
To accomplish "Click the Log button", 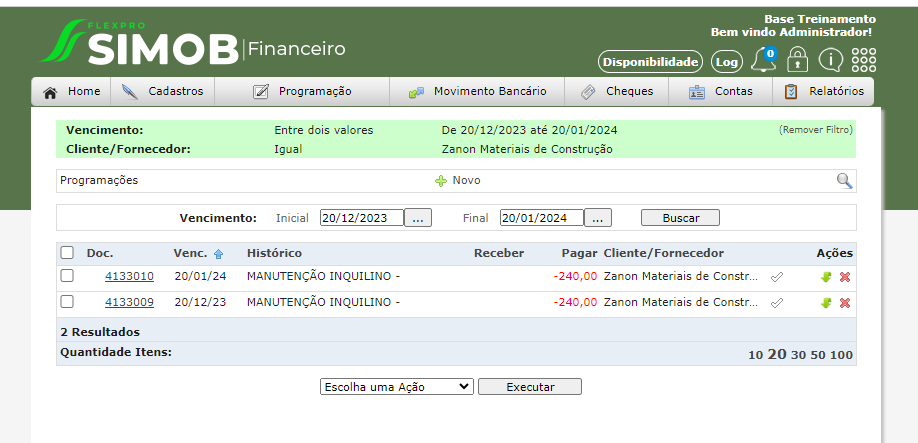I will click(x=727, y=61).
